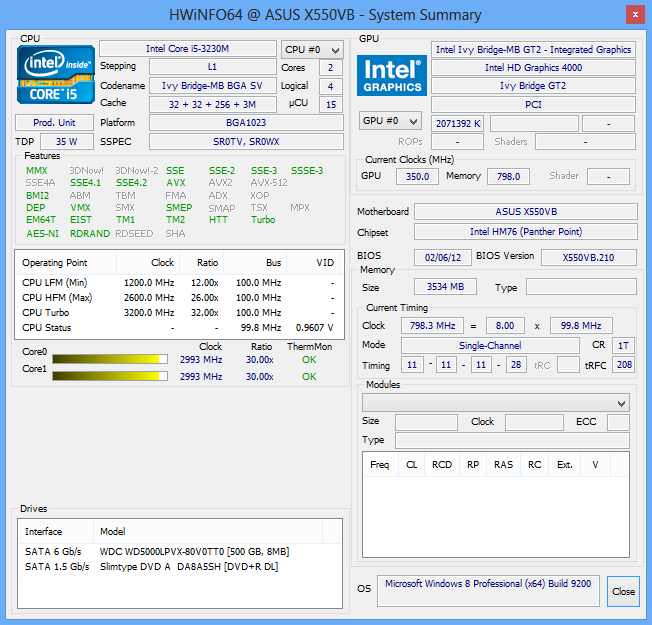This screenshot has height=625, width=652.
Task: Click the Turbo feature label
Action: (263, 220)
